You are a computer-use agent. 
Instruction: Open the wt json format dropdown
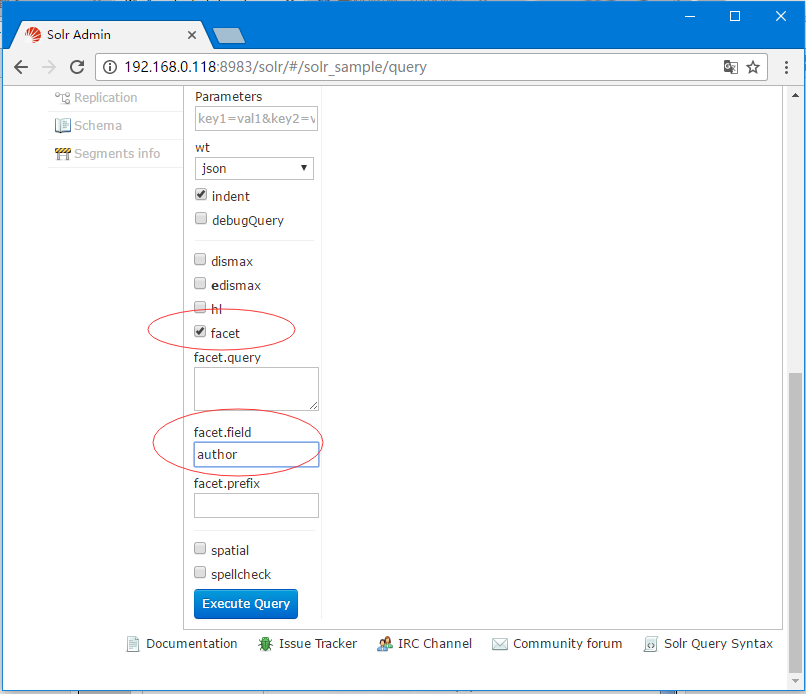click(254, 169)
